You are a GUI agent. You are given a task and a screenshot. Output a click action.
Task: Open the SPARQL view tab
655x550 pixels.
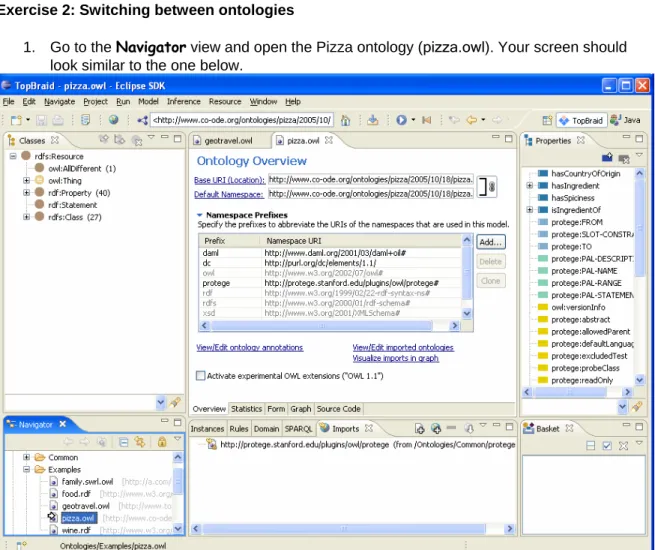click(298, 429)
